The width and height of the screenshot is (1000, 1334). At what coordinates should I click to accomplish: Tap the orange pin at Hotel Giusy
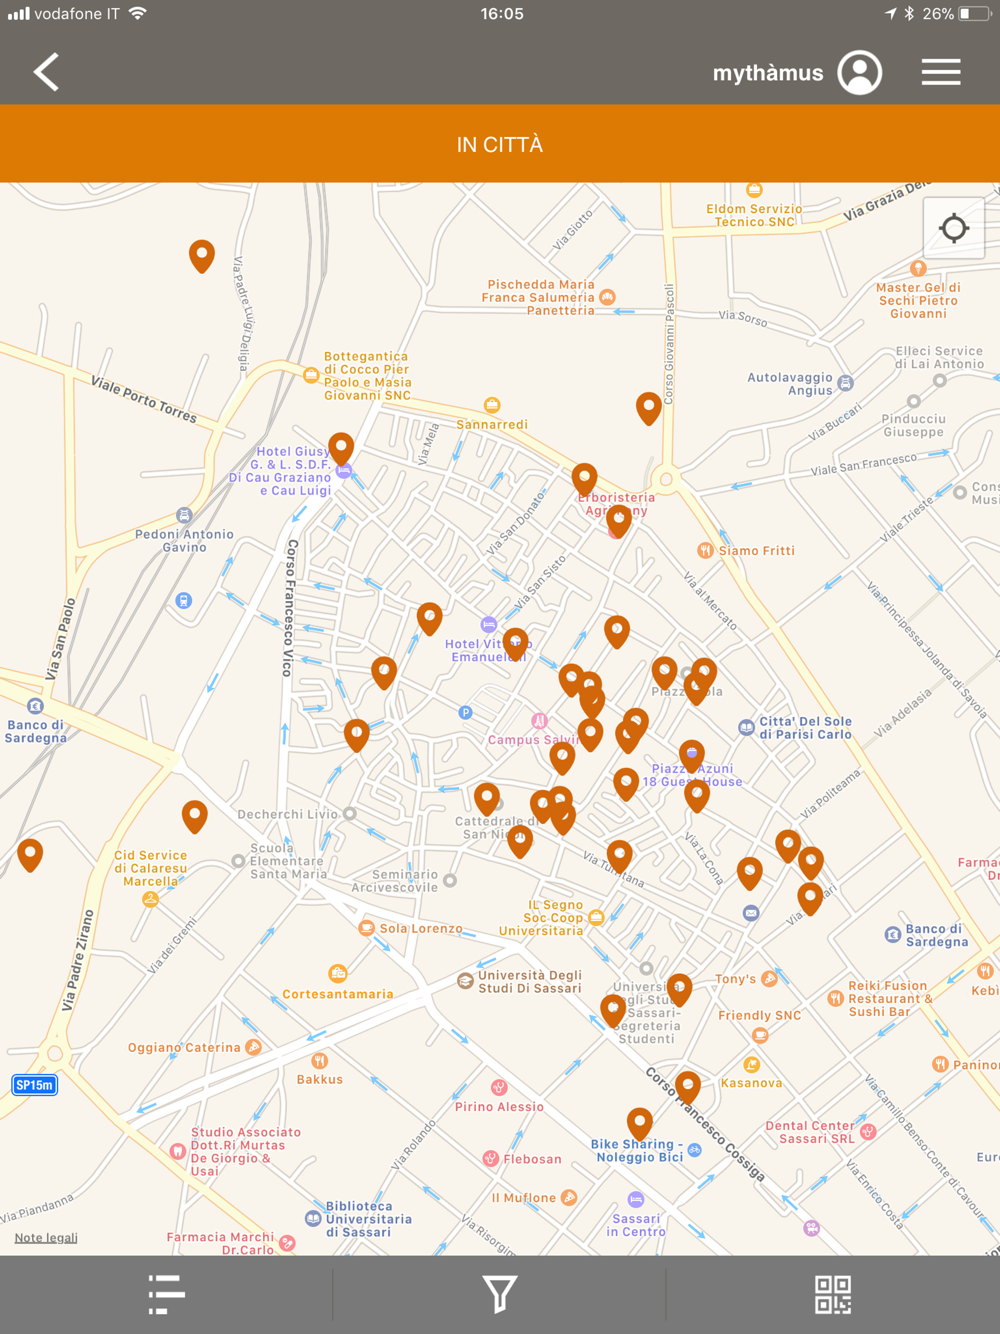[x=341, y=449]
